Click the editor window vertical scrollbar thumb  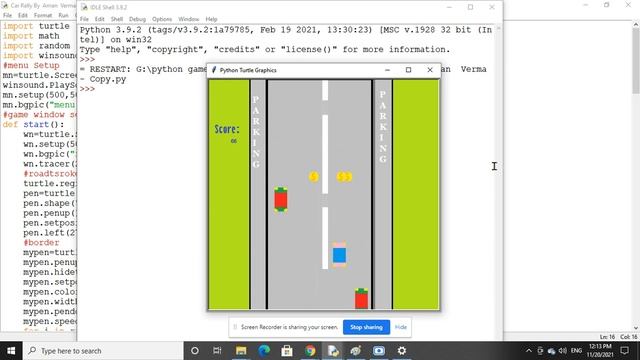[x=636, y=61]
